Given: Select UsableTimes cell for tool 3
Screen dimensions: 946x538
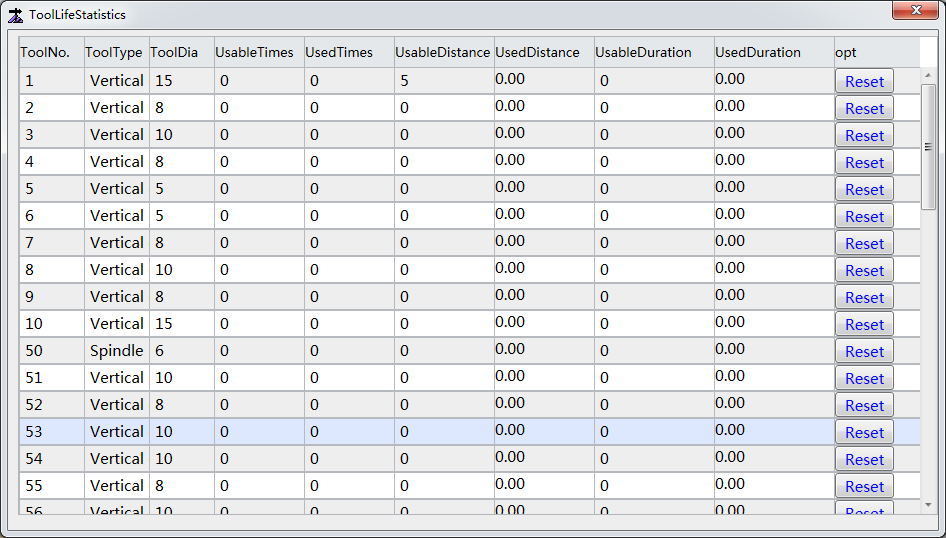Looking at the screenshot, I should click(x=259, y=134).
